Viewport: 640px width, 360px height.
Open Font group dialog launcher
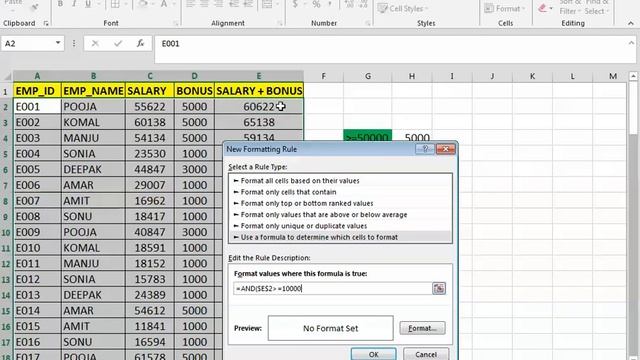pos(176,24)
